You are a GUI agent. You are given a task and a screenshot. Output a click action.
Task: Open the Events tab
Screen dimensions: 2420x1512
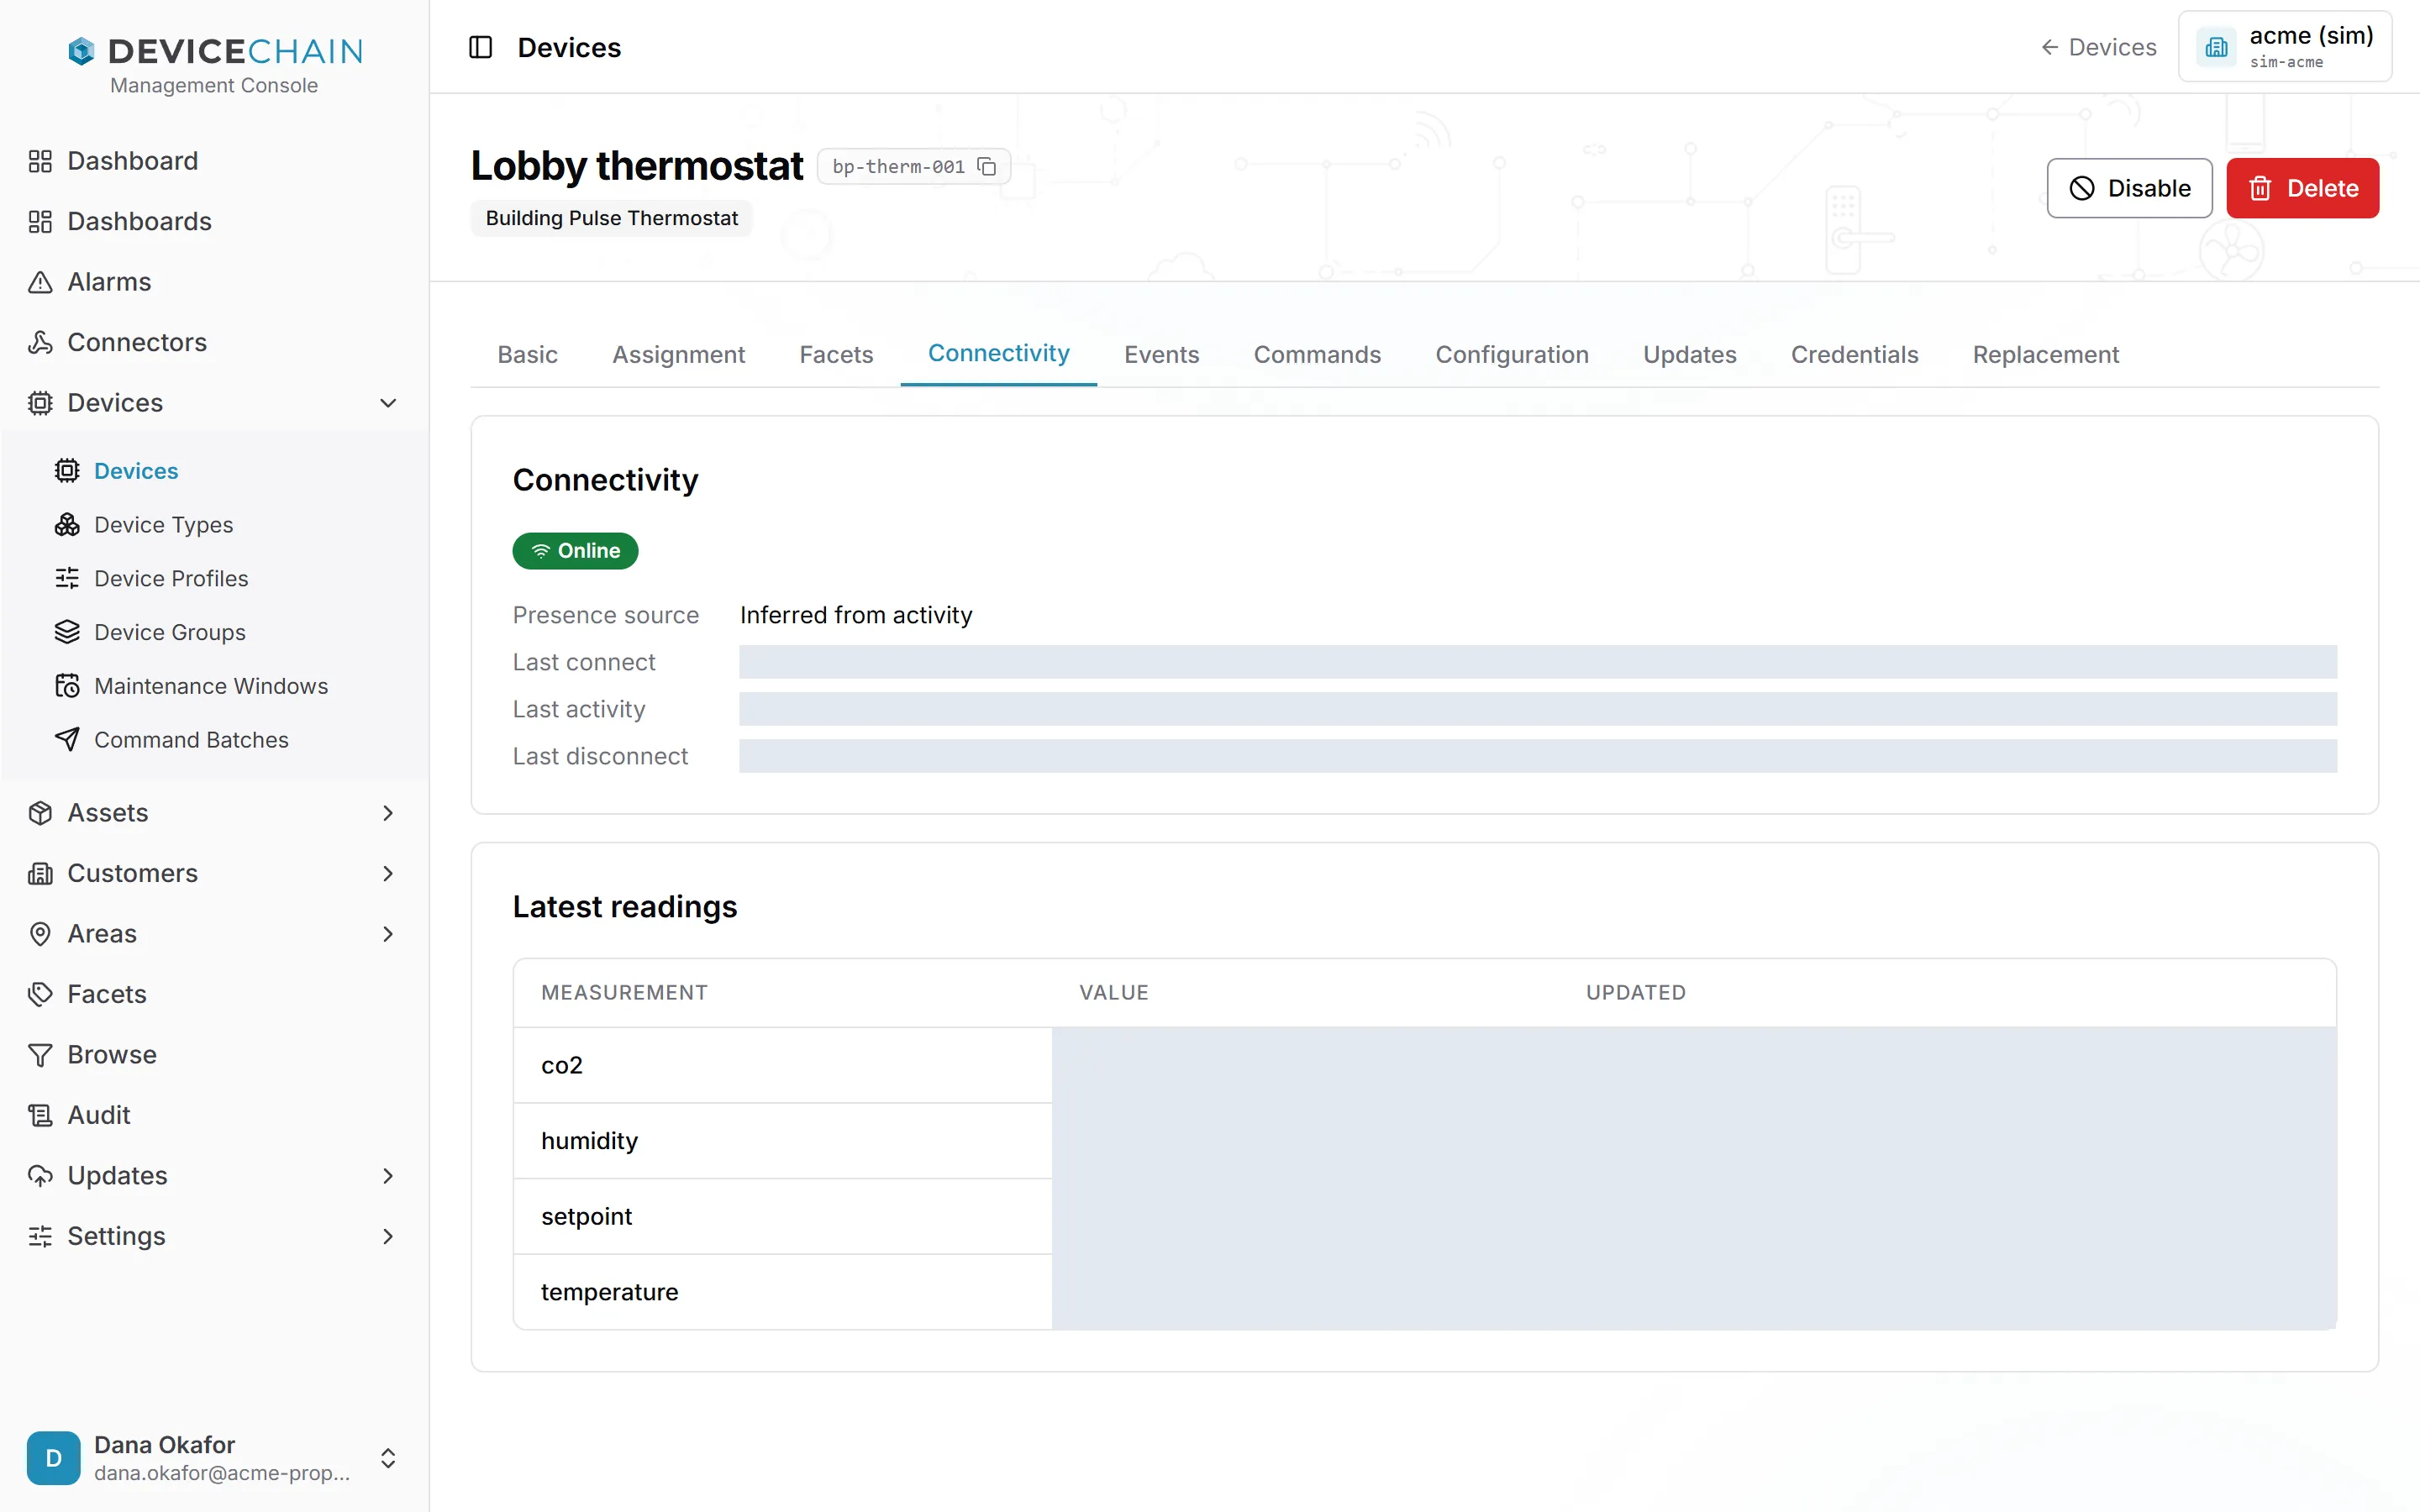[x=1161, y=355]
